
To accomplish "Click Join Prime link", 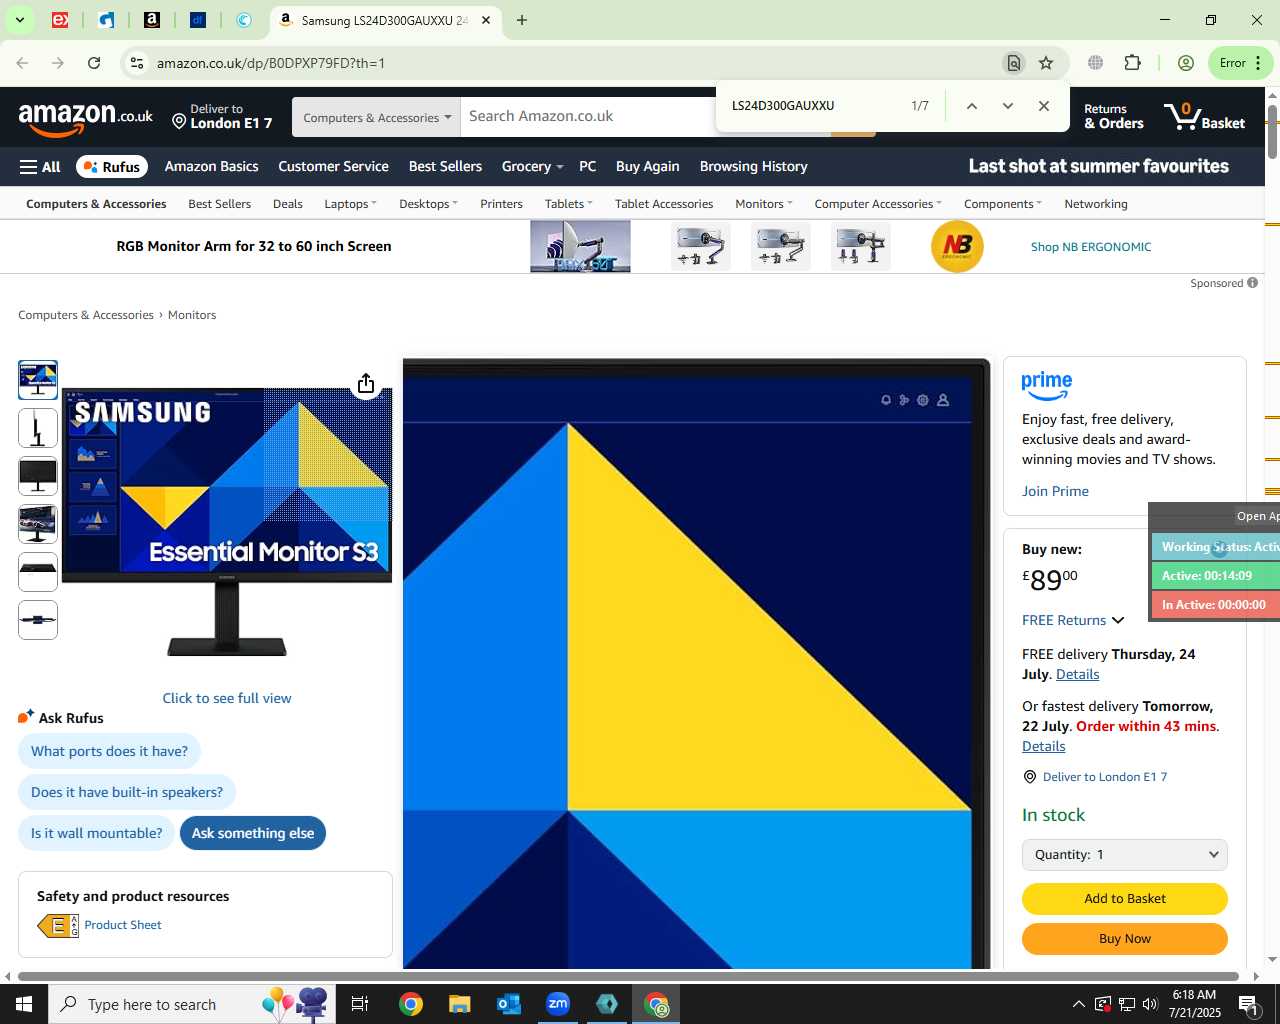I will pyautogui.click(x=1055, y=491).
